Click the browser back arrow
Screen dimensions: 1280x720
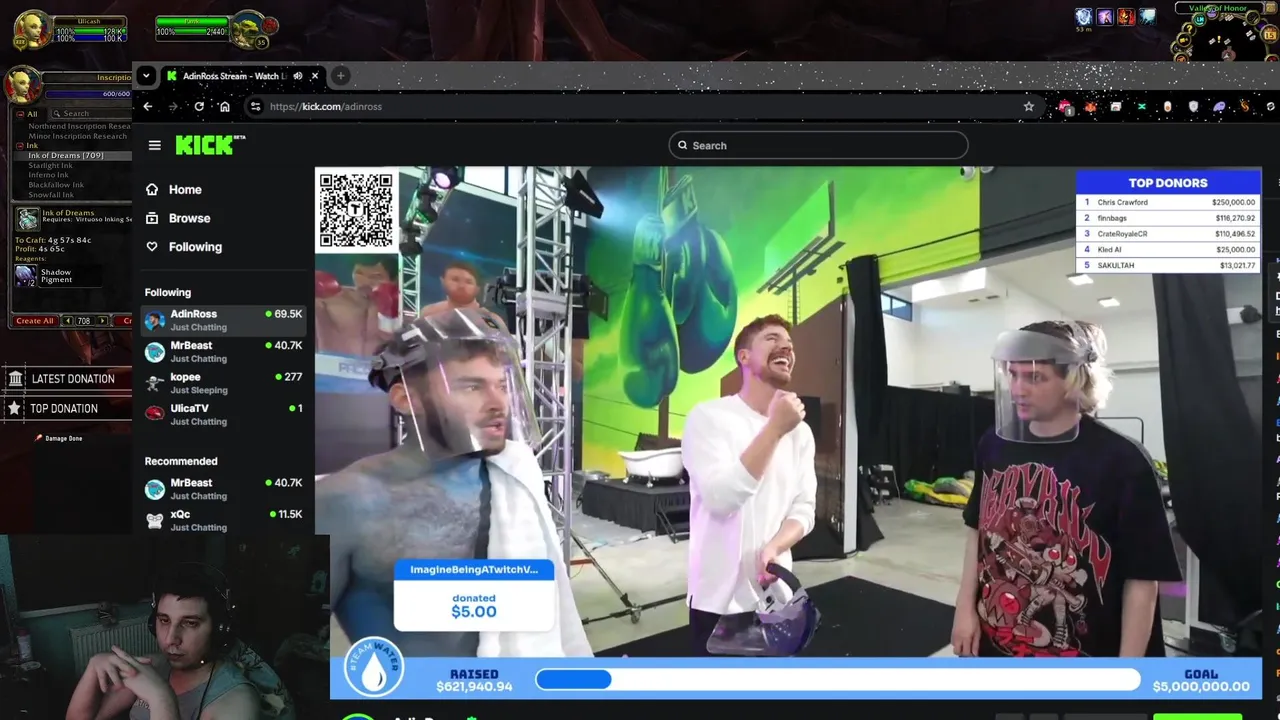(x=148, y=106)
